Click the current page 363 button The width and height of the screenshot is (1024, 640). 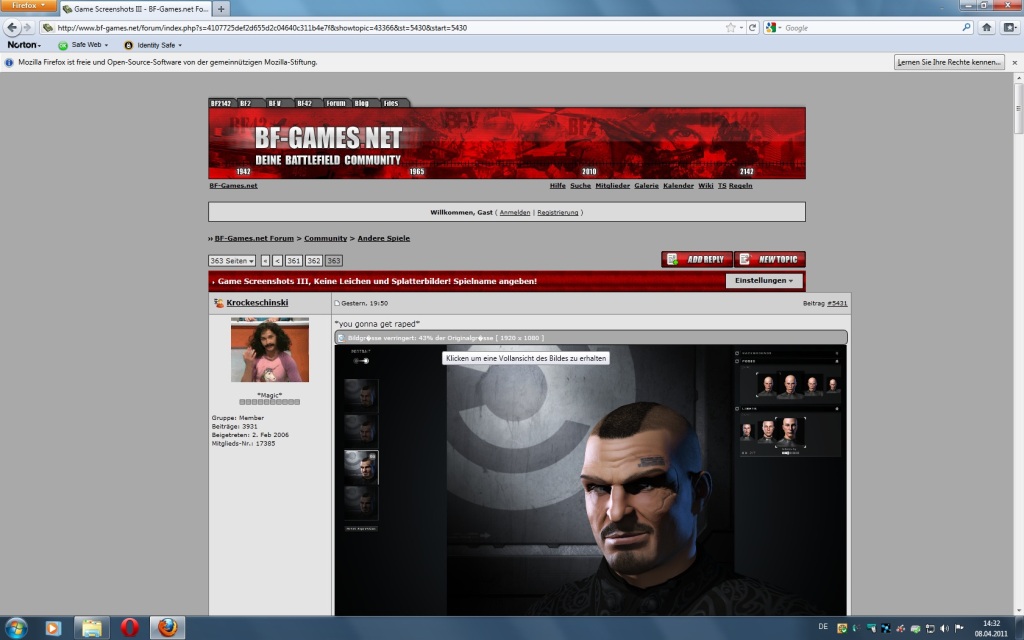(334, 261)
